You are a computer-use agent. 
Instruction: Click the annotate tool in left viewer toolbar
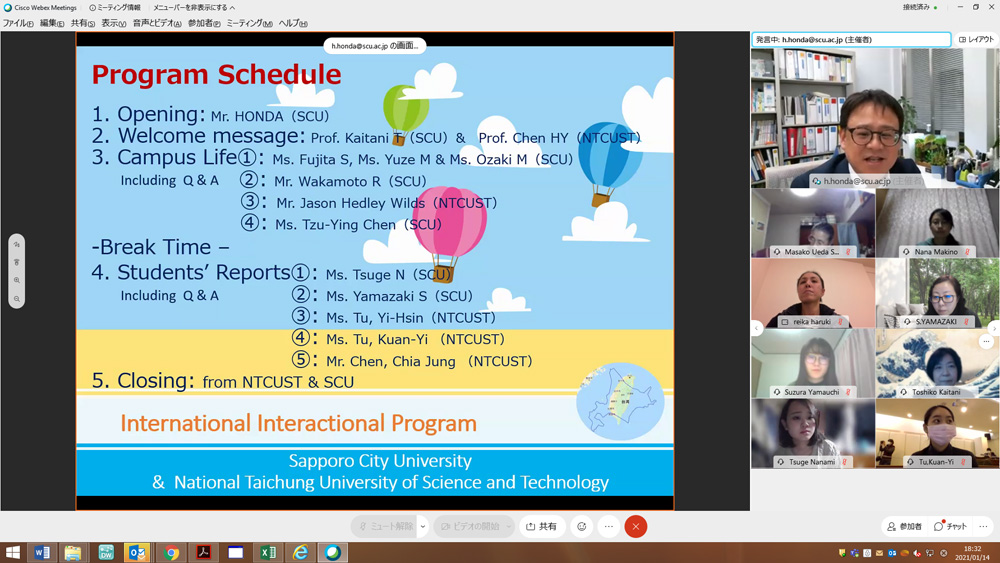coord(17,245)
